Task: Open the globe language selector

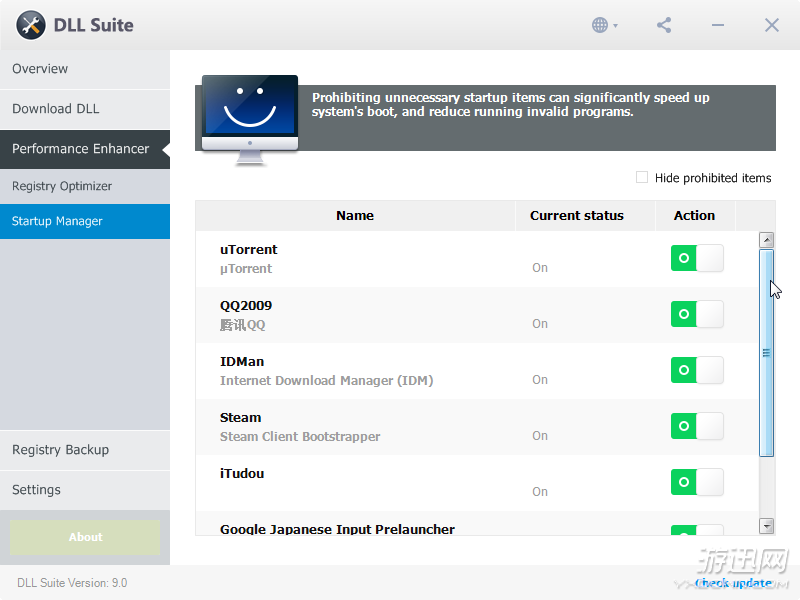Action: coord(605,25)
